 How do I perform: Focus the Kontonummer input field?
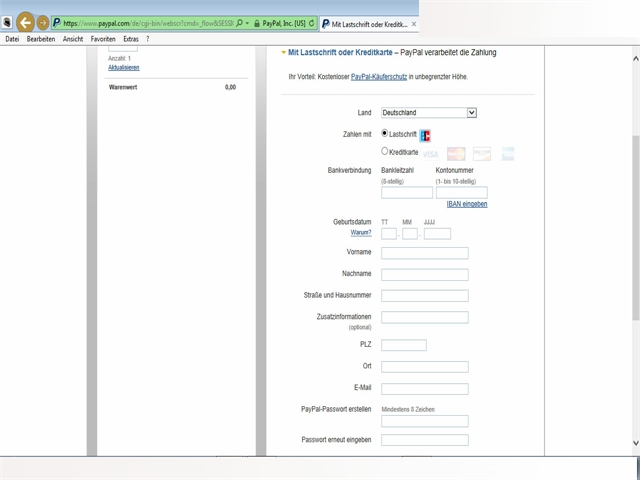click(462, 193)
